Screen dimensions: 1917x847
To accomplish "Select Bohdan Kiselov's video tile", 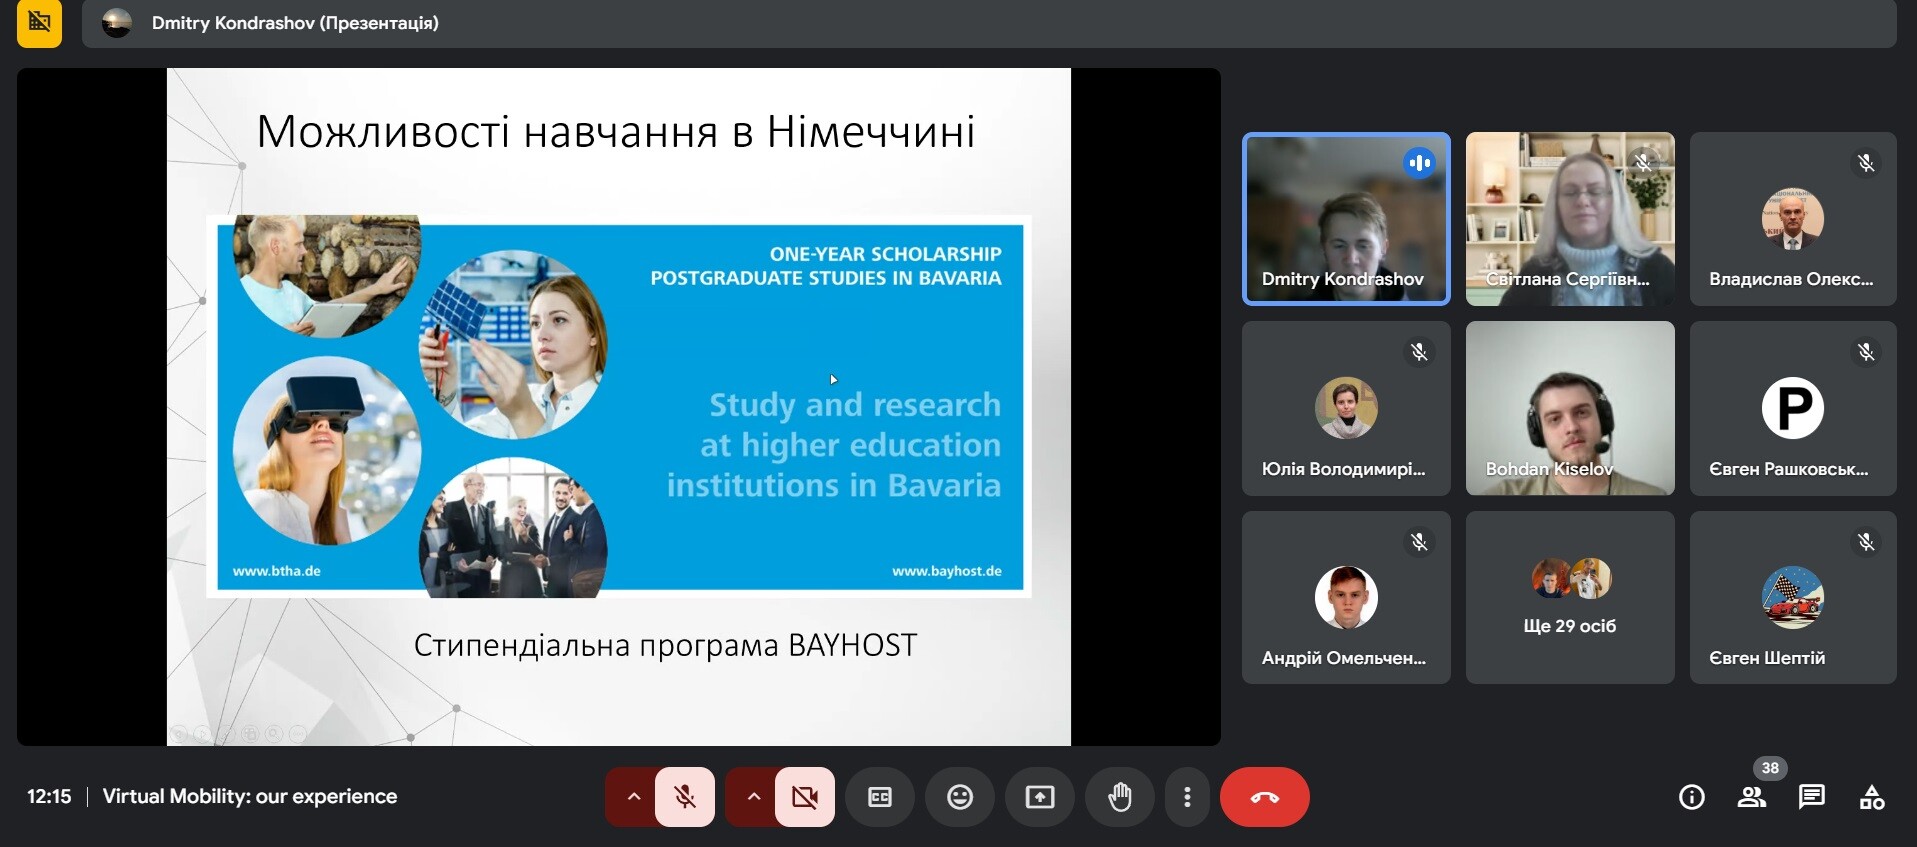I will (1570, 408).
